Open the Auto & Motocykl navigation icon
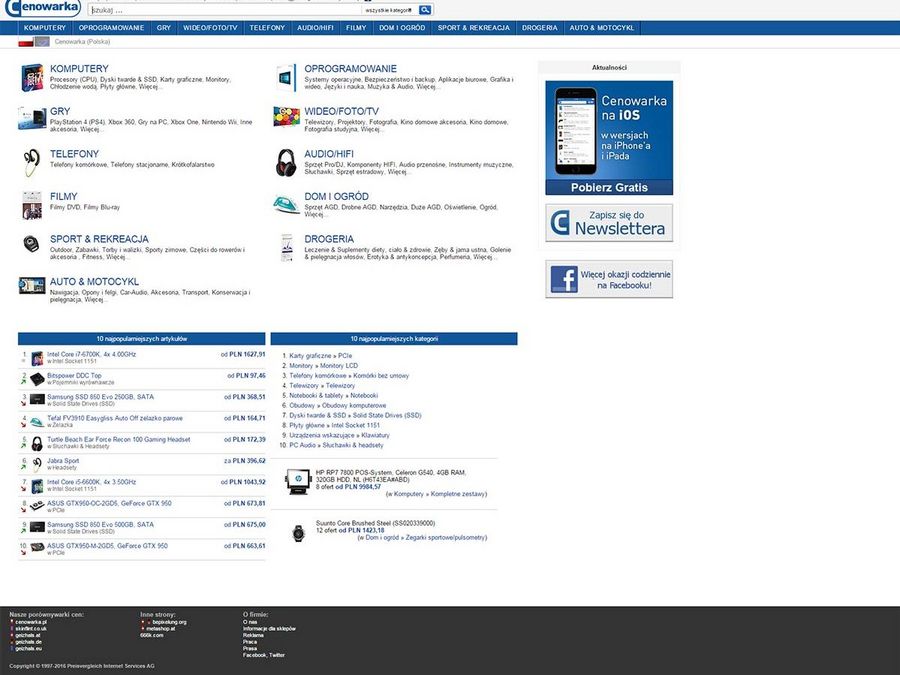Viewport: 900px width, 675px height. click(31, 286)
